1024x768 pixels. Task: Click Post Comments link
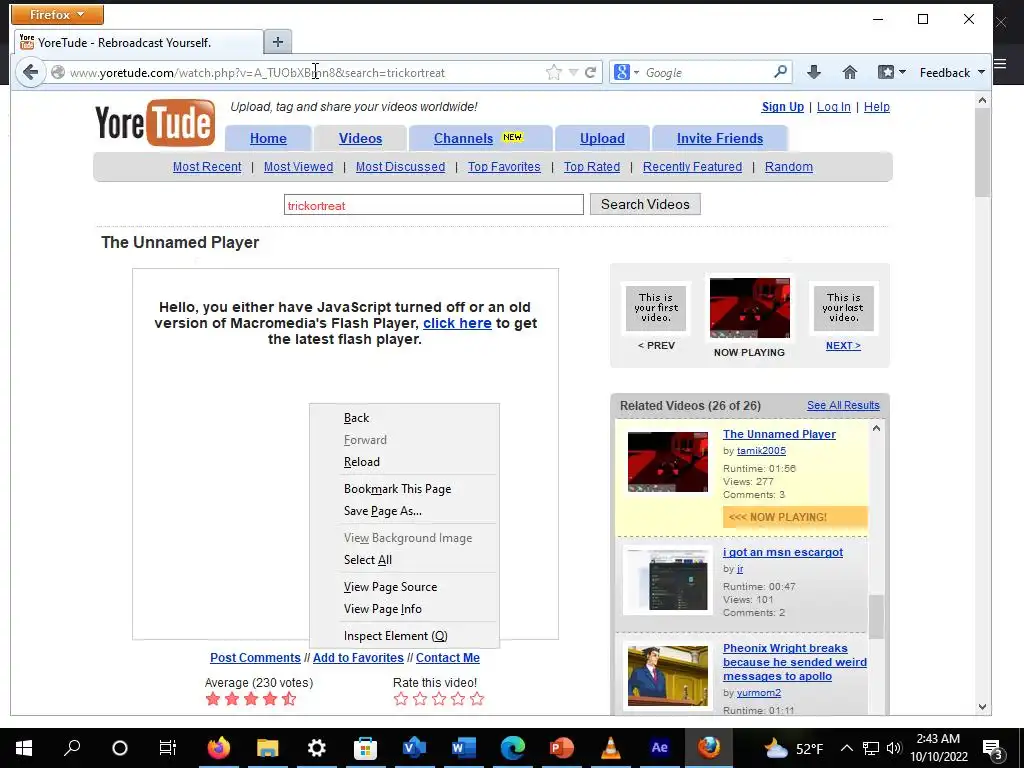(x=255, y=658)
